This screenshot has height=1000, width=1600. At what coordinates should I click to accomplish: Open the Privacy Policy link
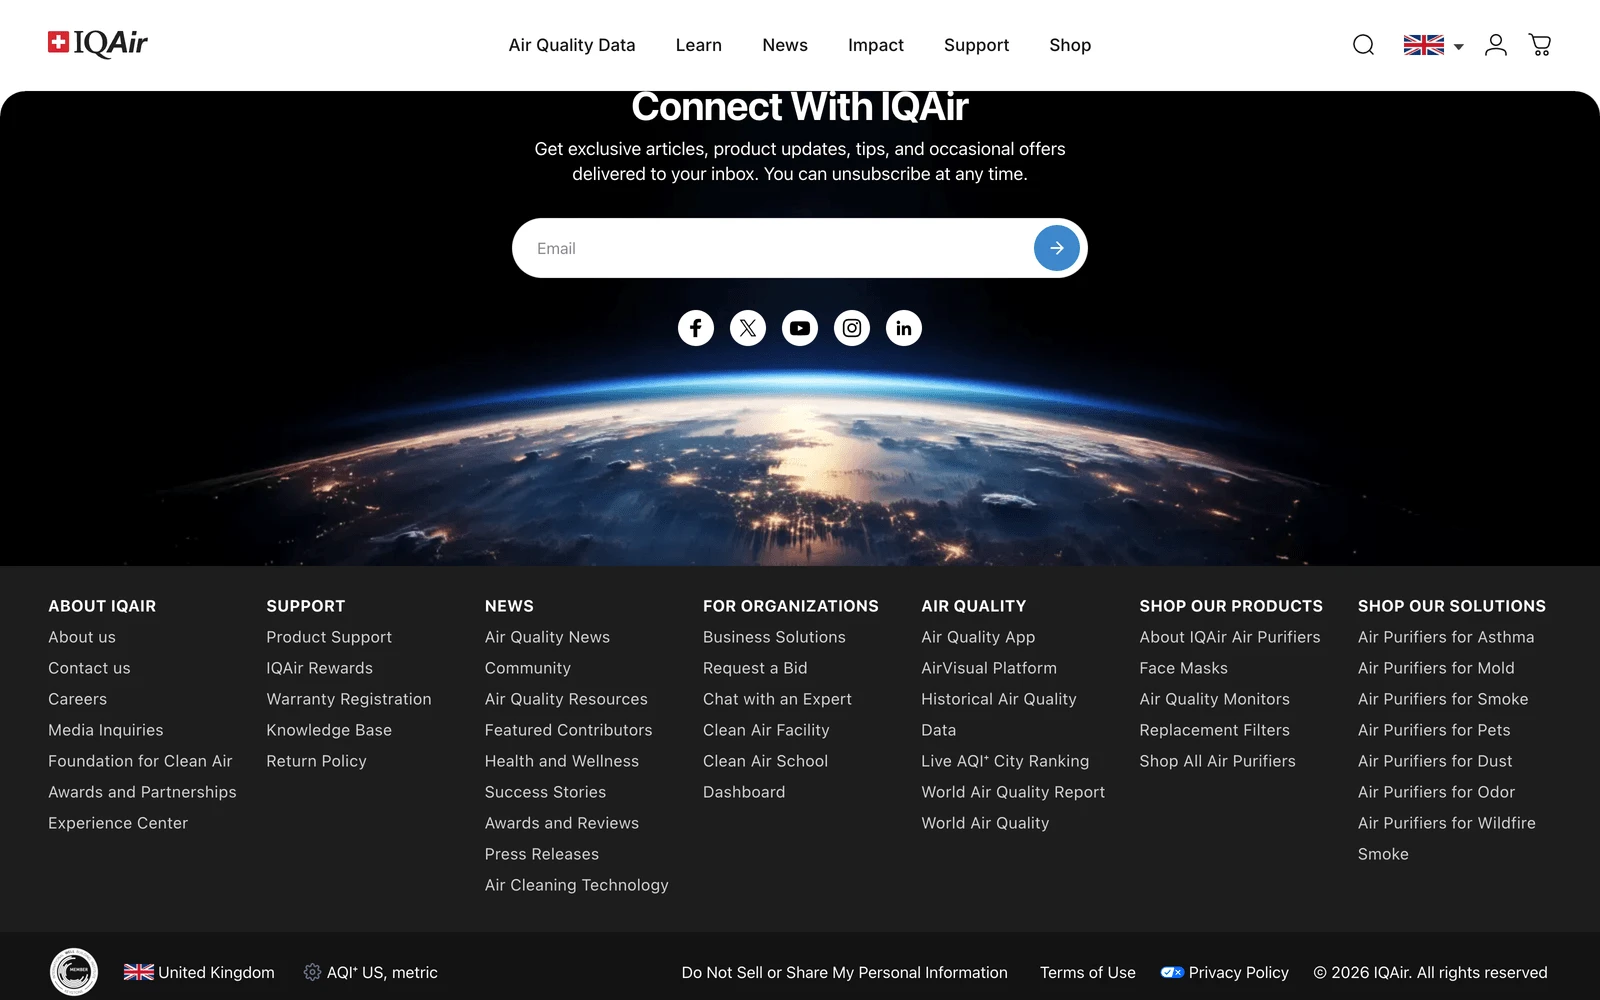point(1239,972)
